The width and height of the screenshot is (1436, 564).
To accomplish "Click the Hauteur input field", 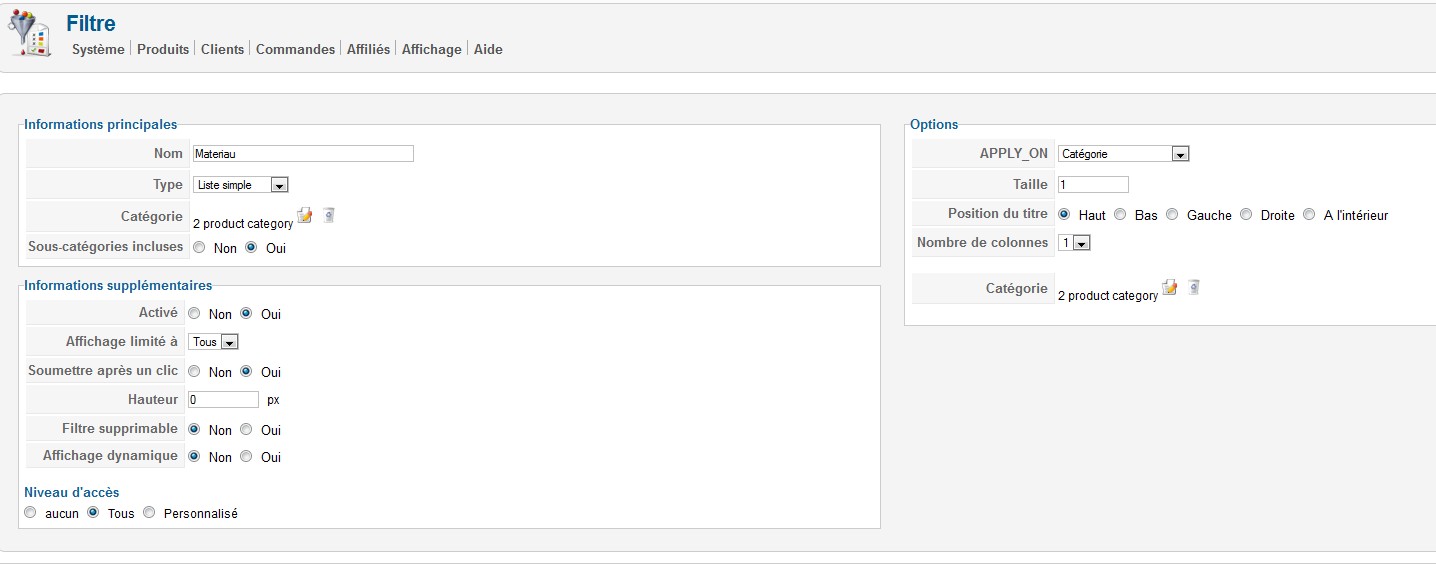I will 224,399.
